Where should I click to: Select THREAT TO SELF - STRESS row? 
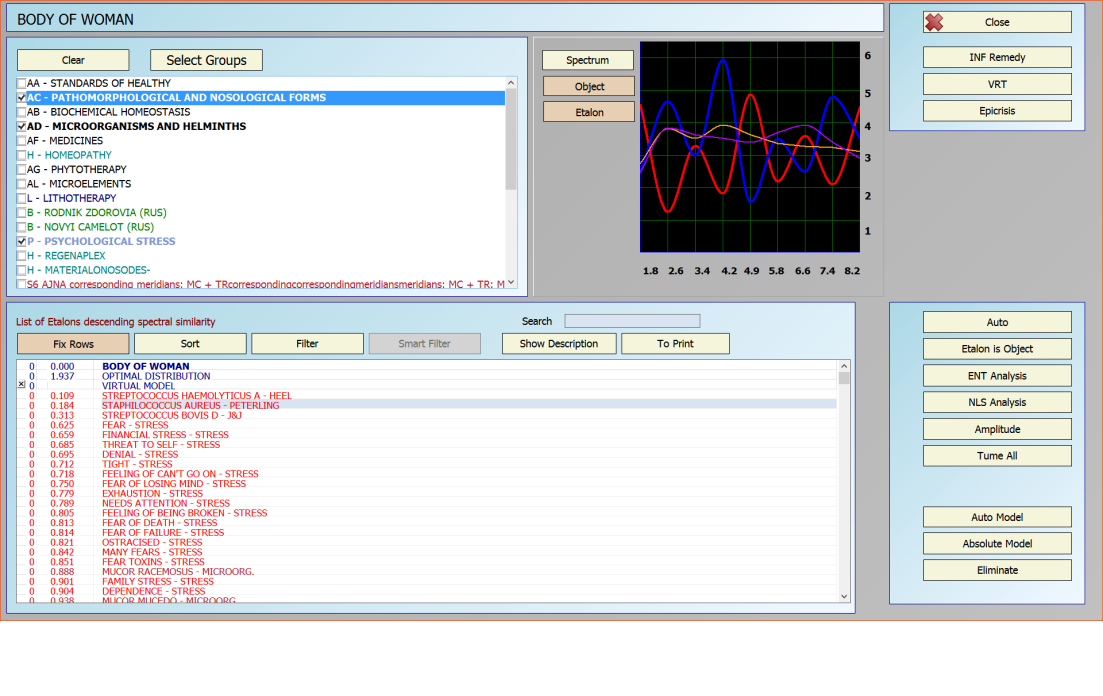pos(426,445)
